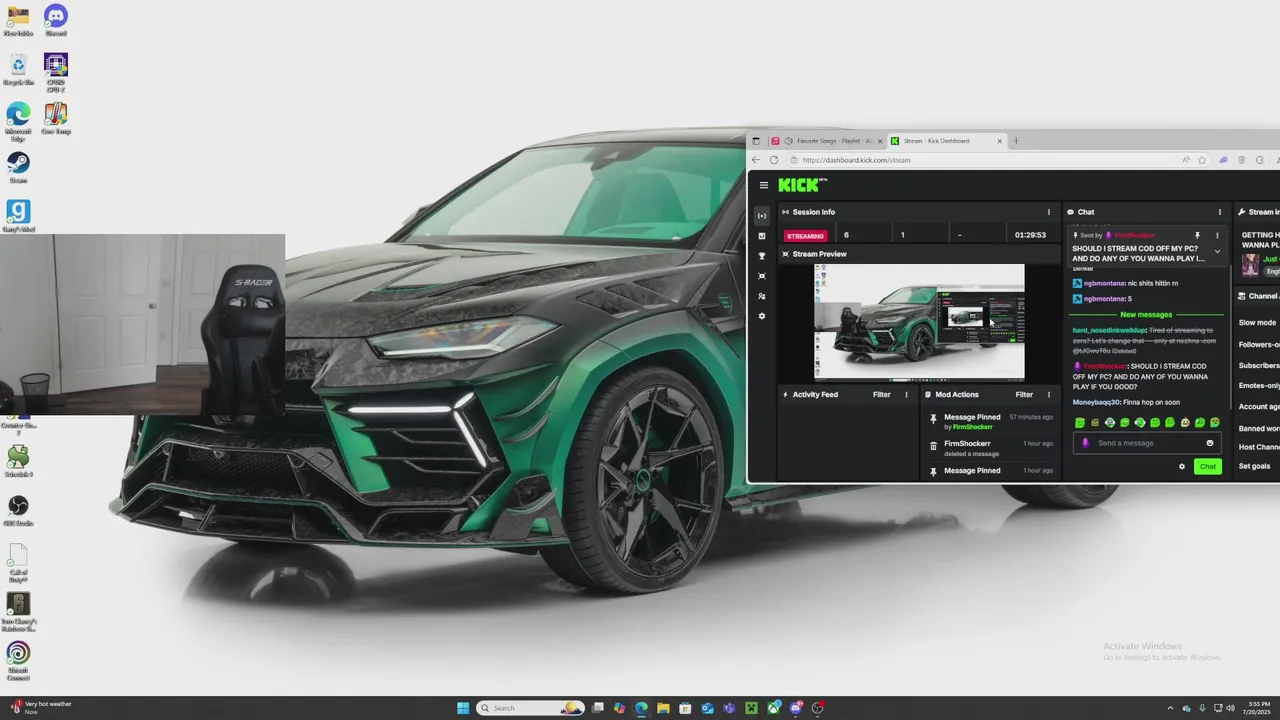
Task: Click Set goals option
Action: [x=1254, y=466]
